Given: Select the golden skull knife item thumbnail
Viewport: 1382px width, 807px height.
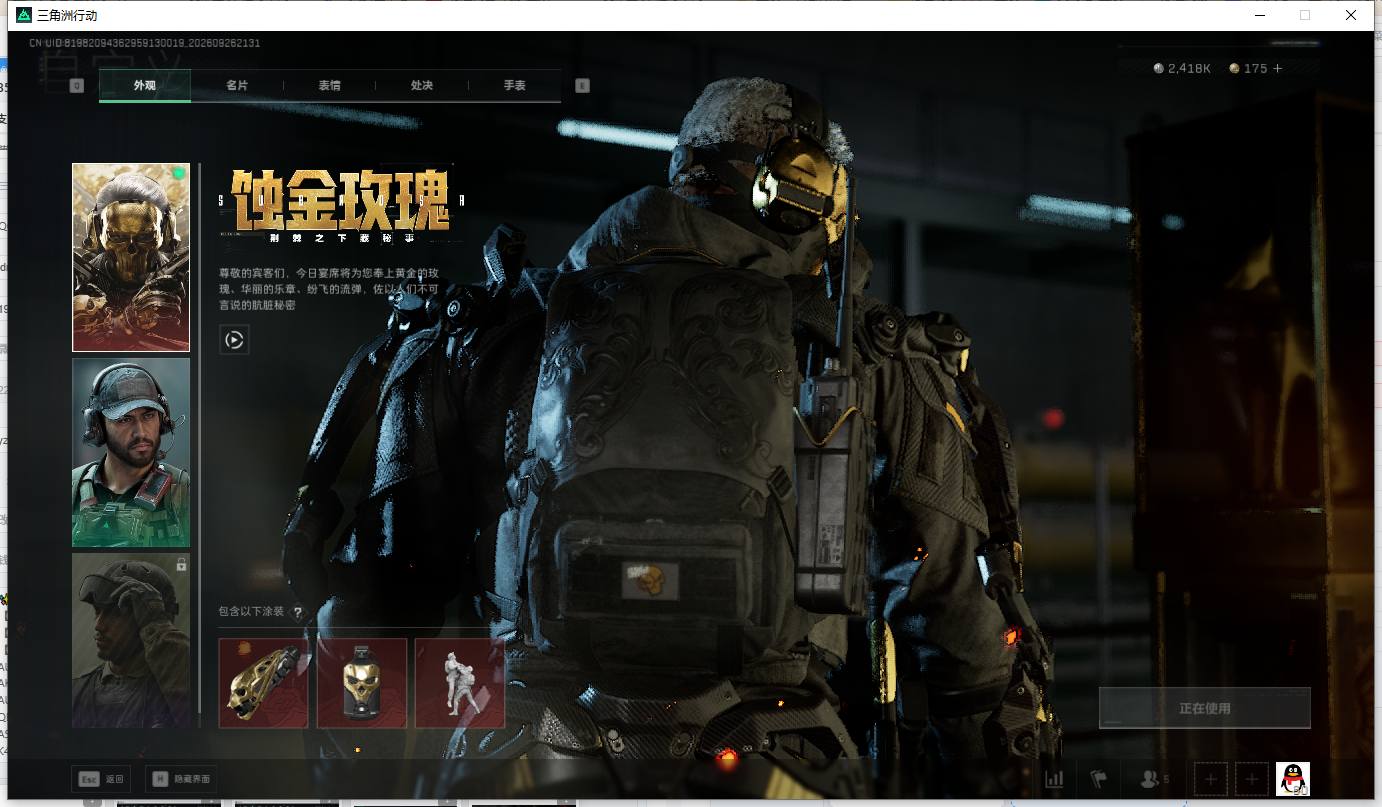Looking at the screenshot, I should point(264,683).
